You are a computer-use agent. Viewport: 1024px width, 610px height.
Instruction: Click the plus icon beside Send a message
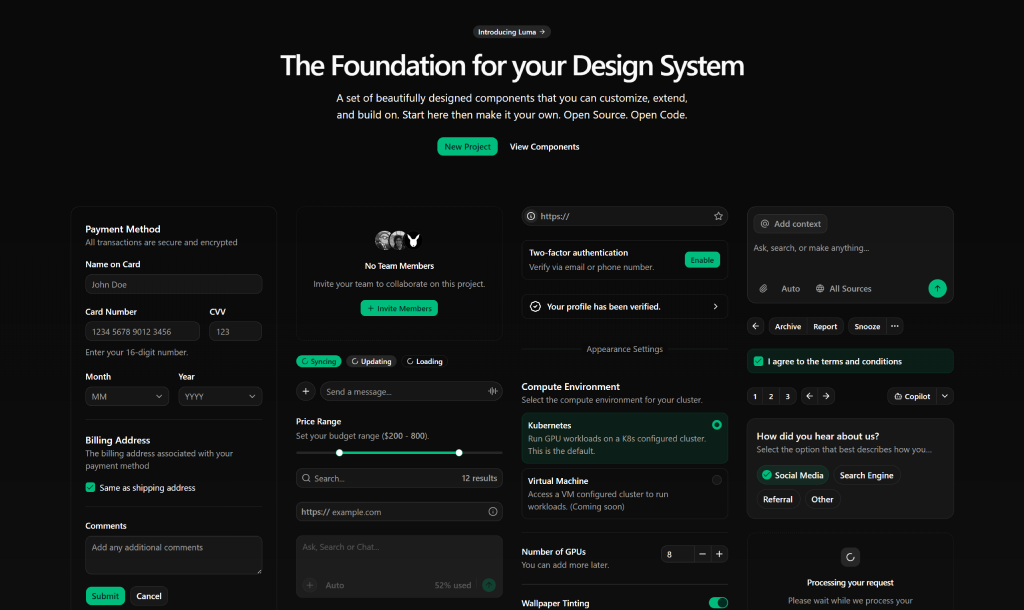click(306, 391)
